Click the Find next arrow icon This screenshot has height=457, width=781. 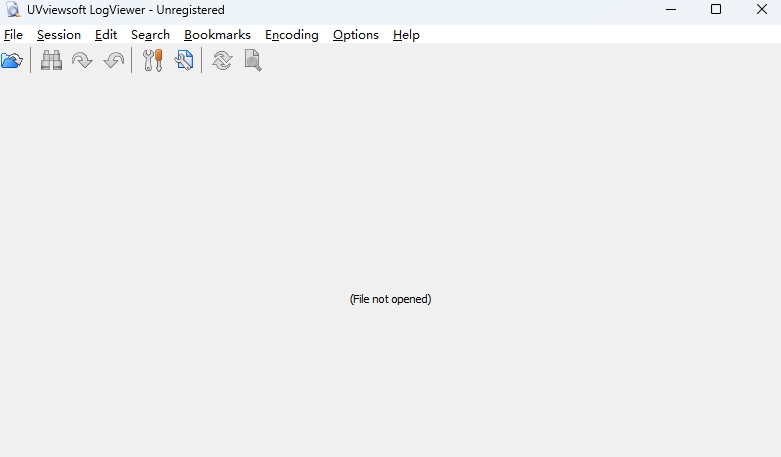(x=82, y=60)
